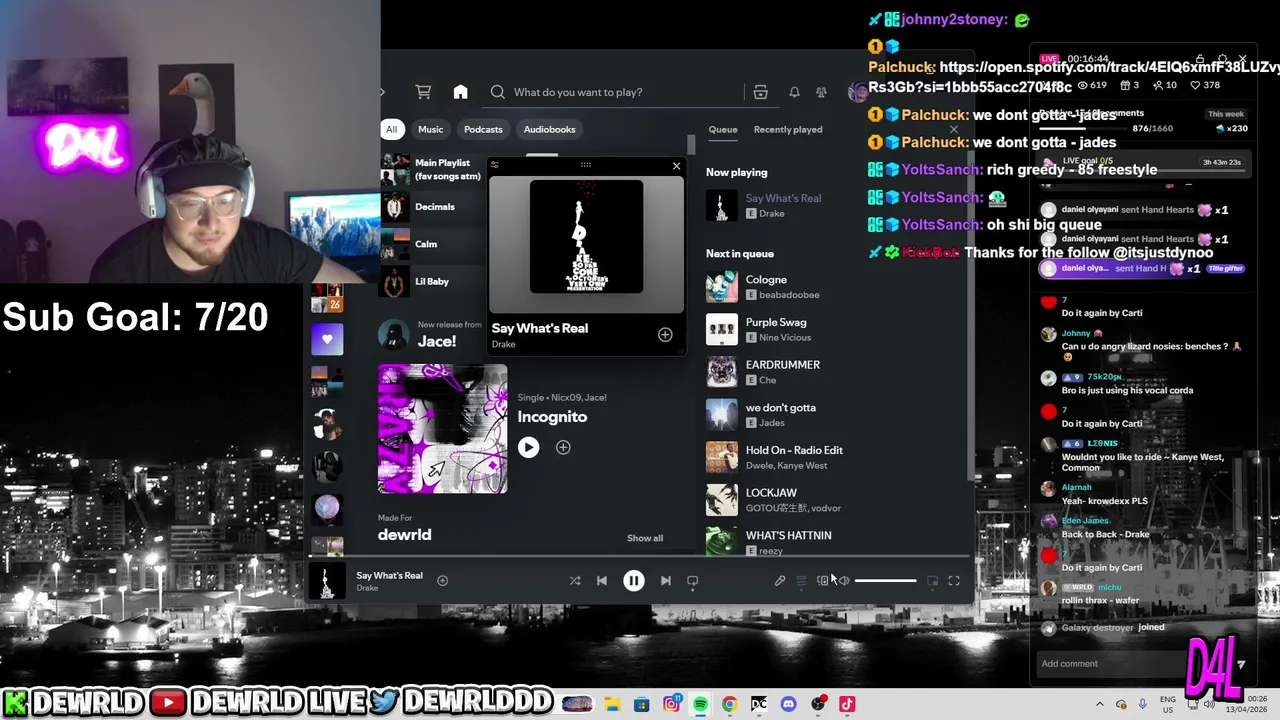The width and height of the screenshot is (1280, 720).
Task: Open the Decimals playlist
Action: [x=433, y=207]
